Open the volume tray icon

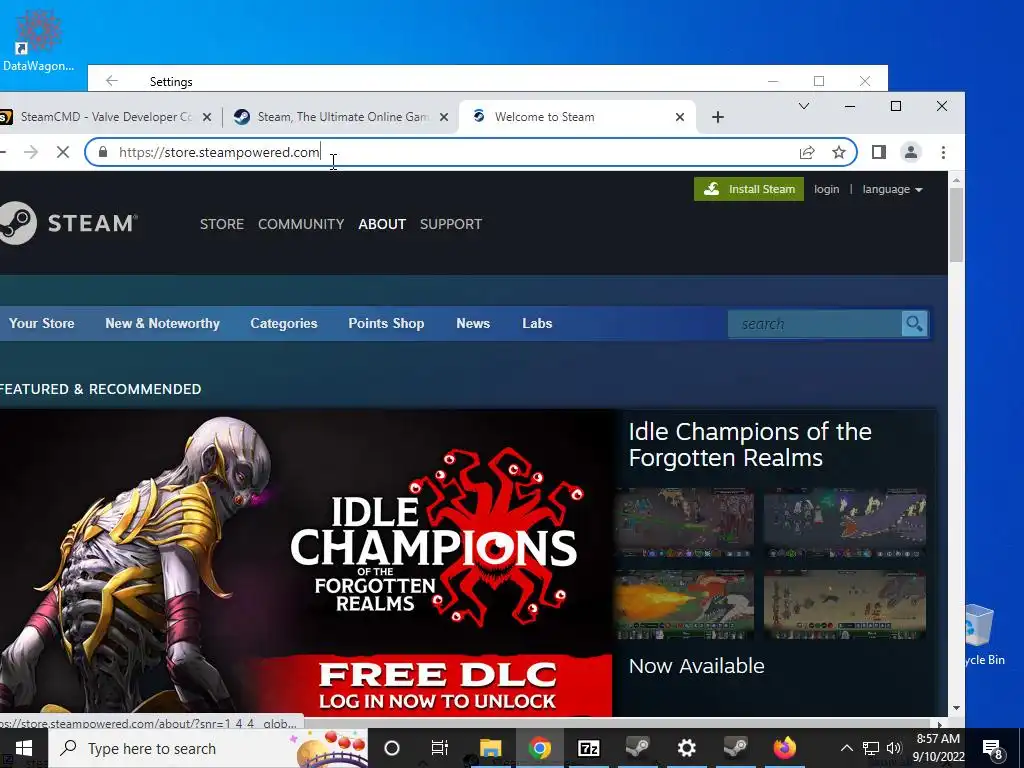point(894,748)
